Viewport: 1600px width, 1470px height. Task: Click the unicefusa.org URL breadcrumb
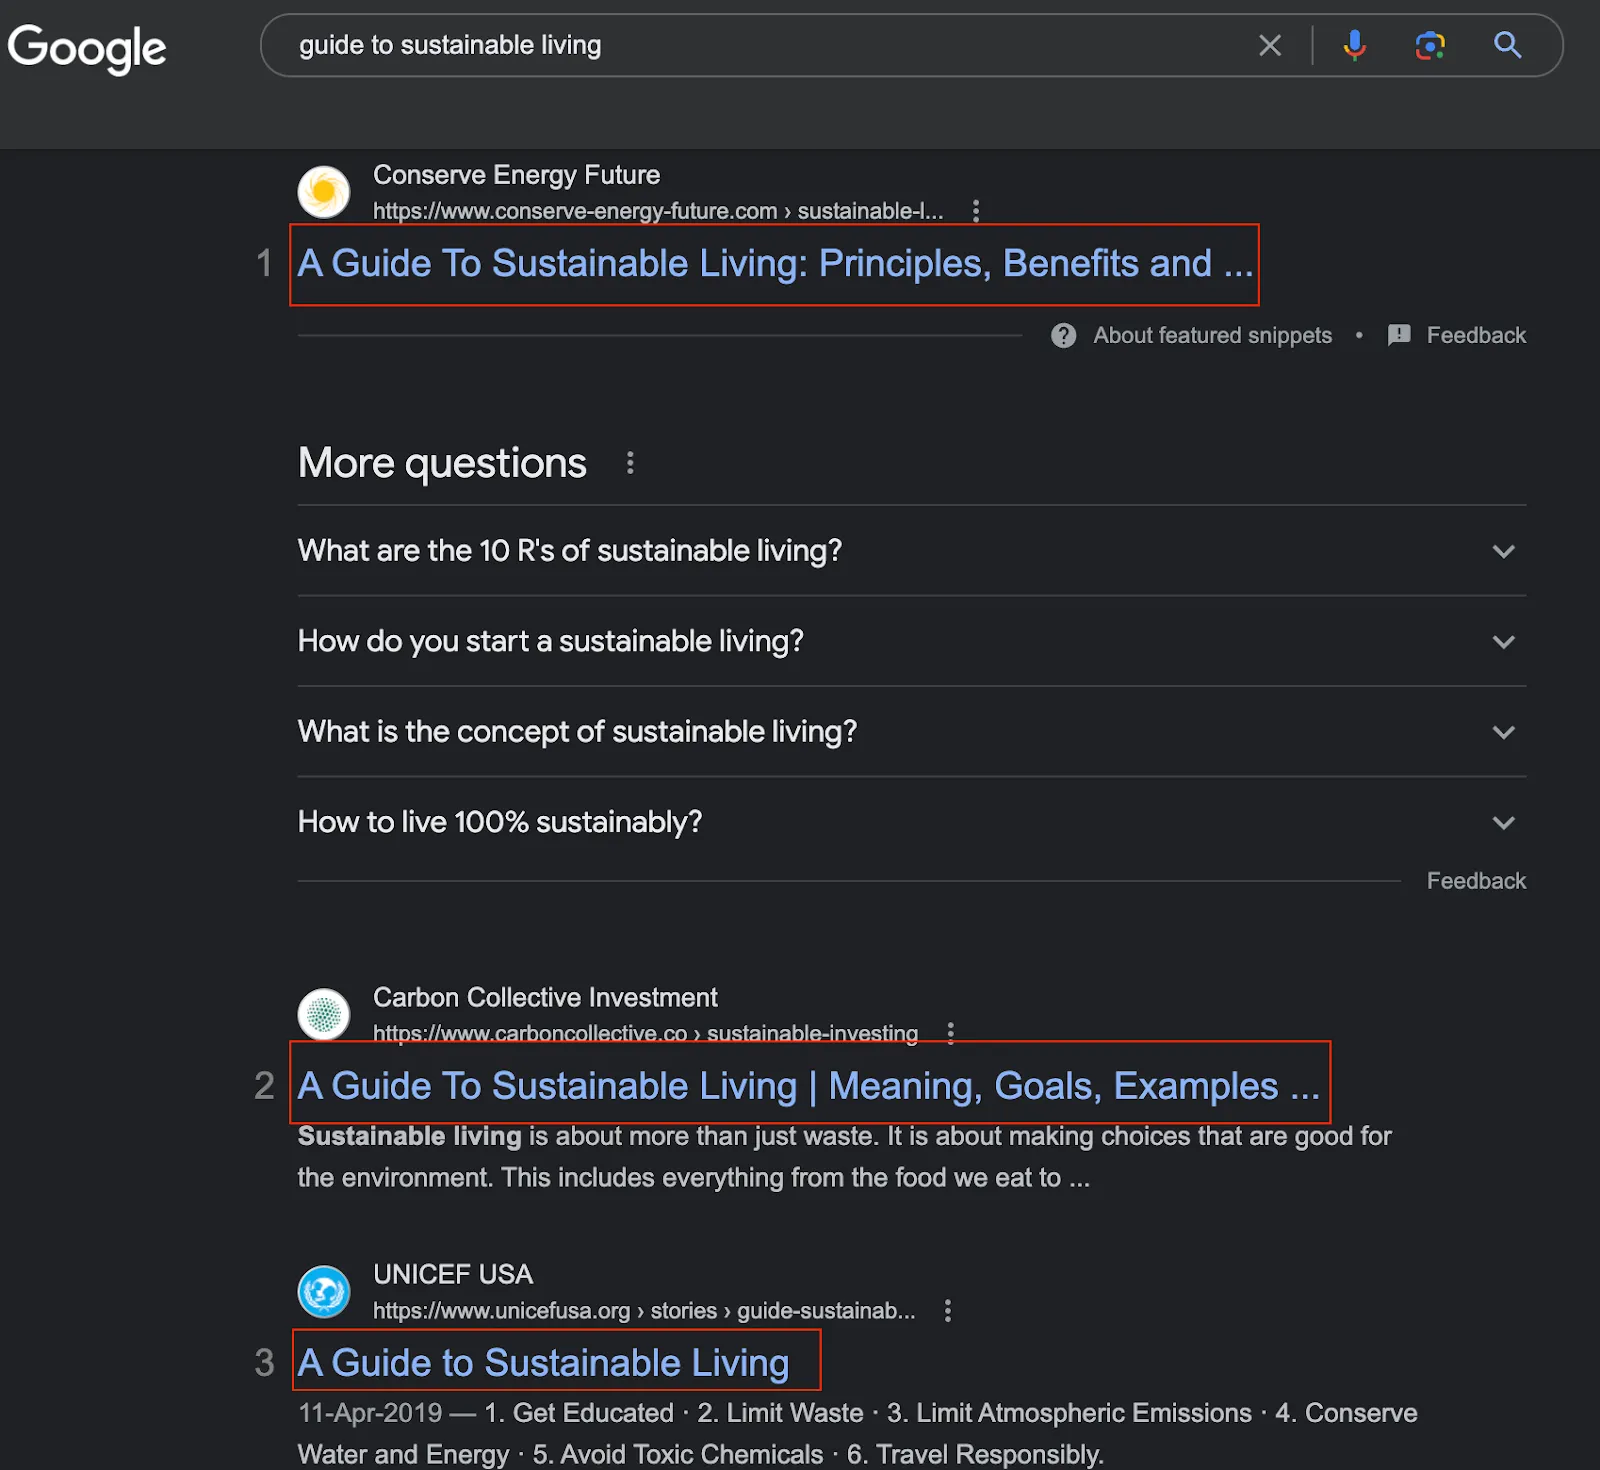tap(644, 1311)
